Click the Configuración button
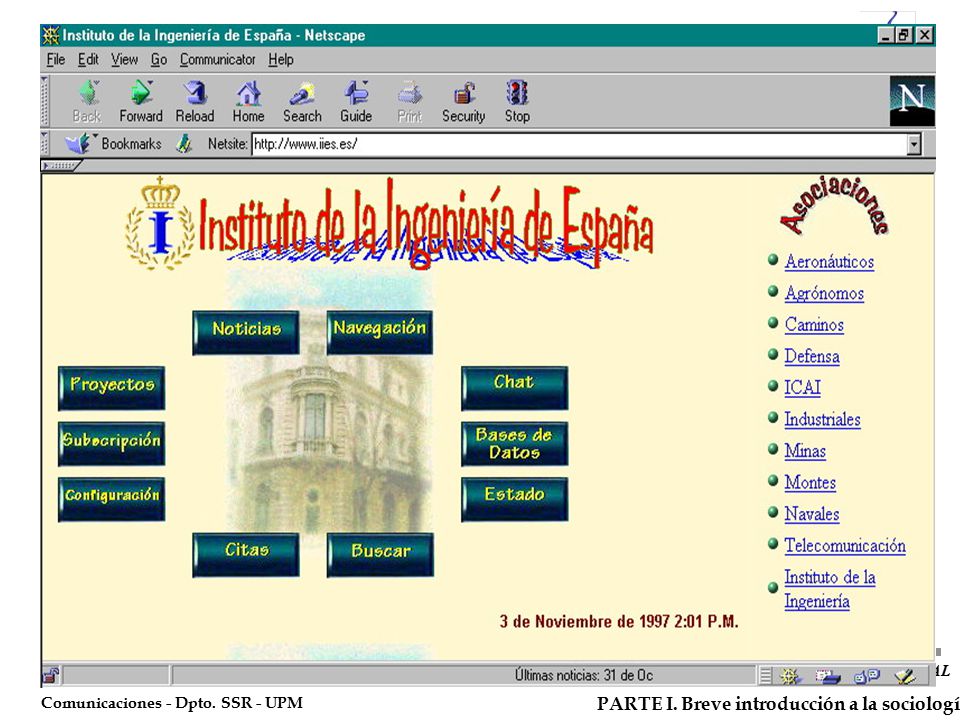This screenshot has width=960, height=720. tap(111, 499)
